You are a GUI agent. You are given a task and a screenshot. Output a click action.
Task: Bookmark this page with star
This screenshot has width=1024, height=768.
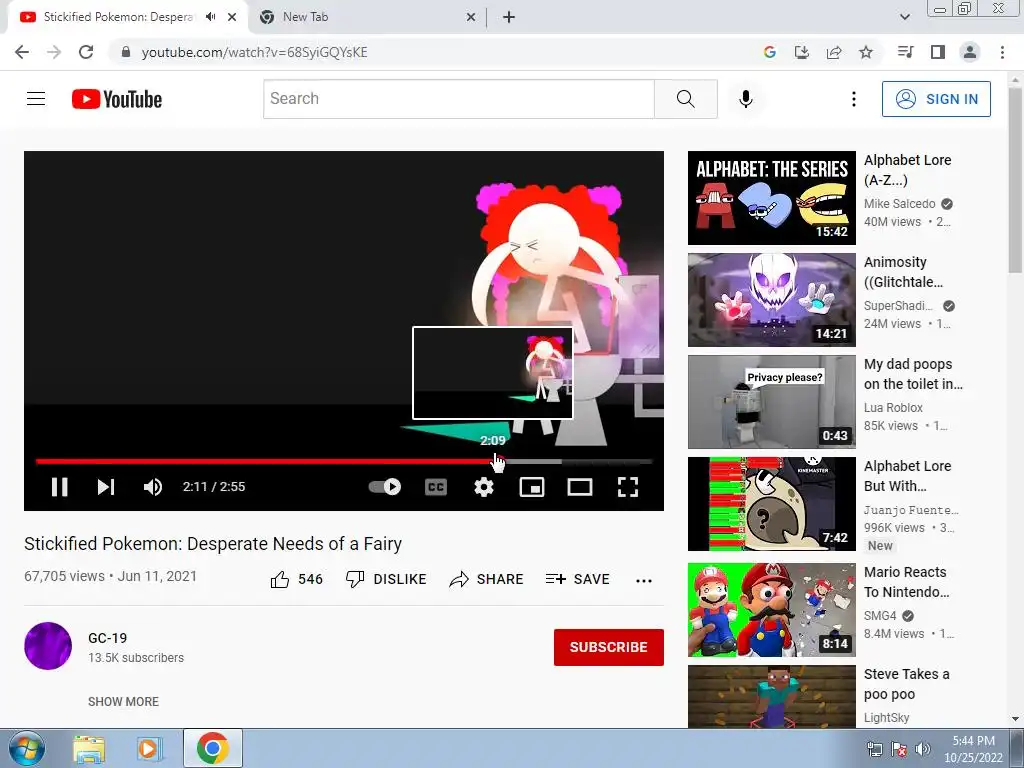click(x=866, y=52)
